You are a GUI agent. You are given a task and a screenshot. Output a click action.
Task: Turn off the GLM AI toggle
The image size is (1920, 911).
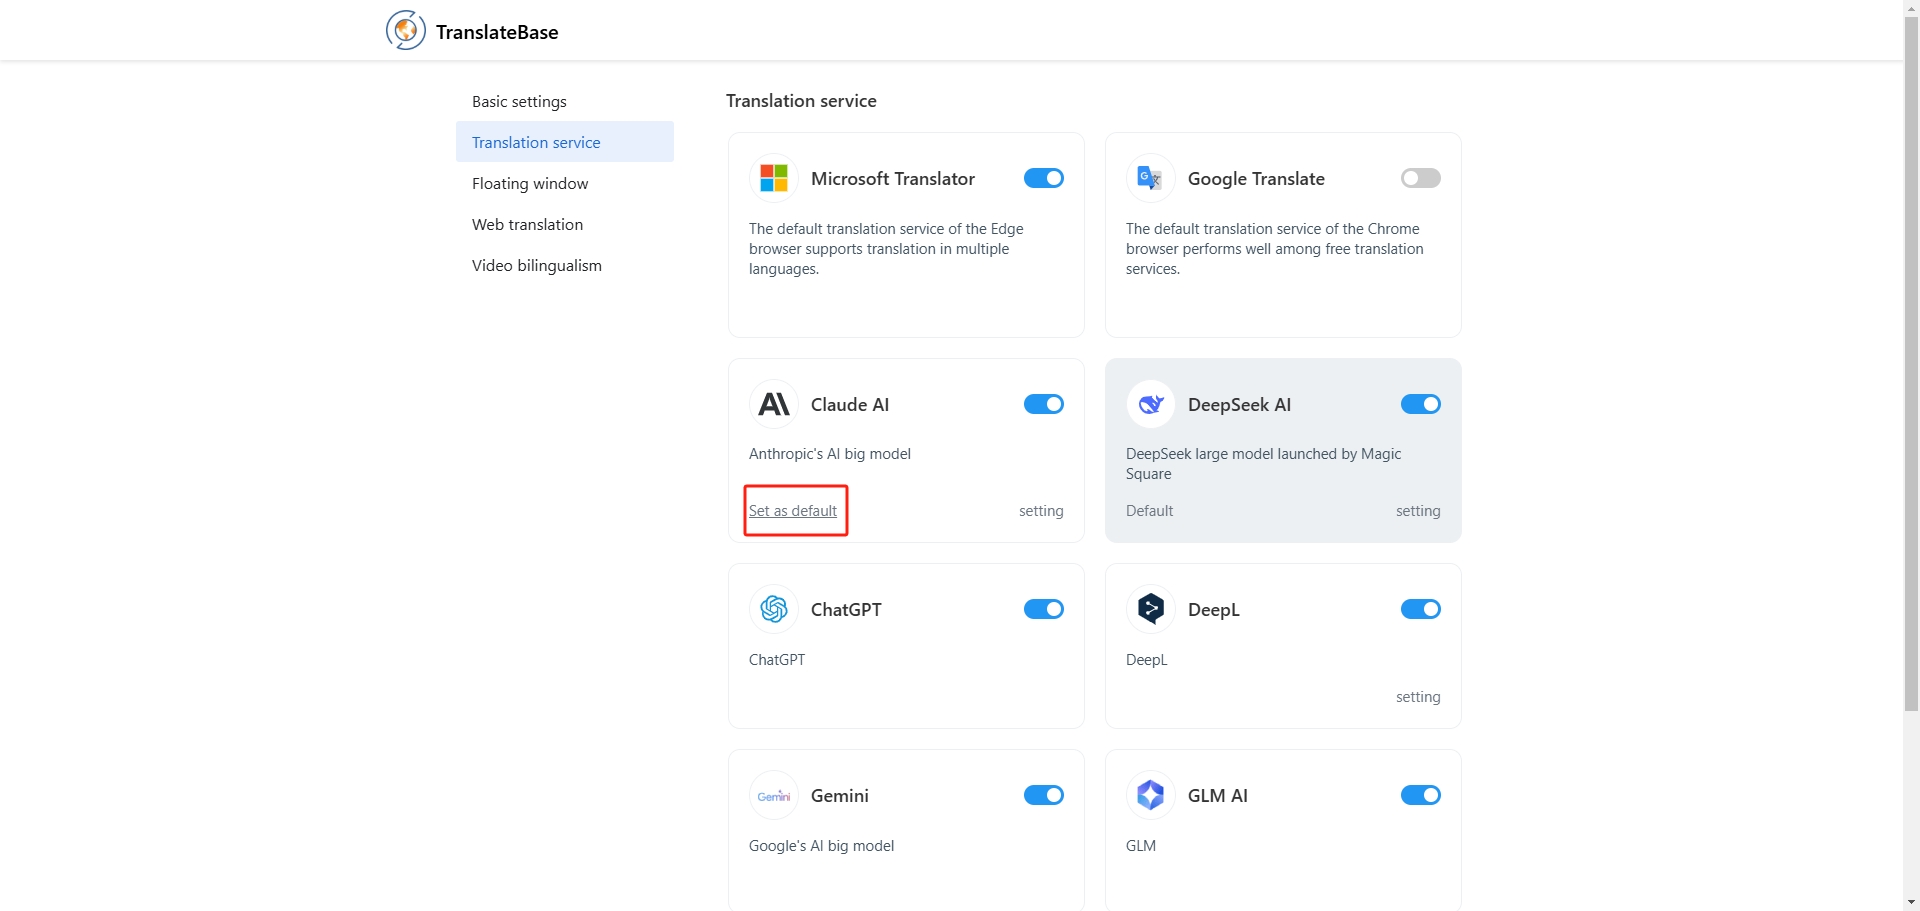(x=1420, y=795)
